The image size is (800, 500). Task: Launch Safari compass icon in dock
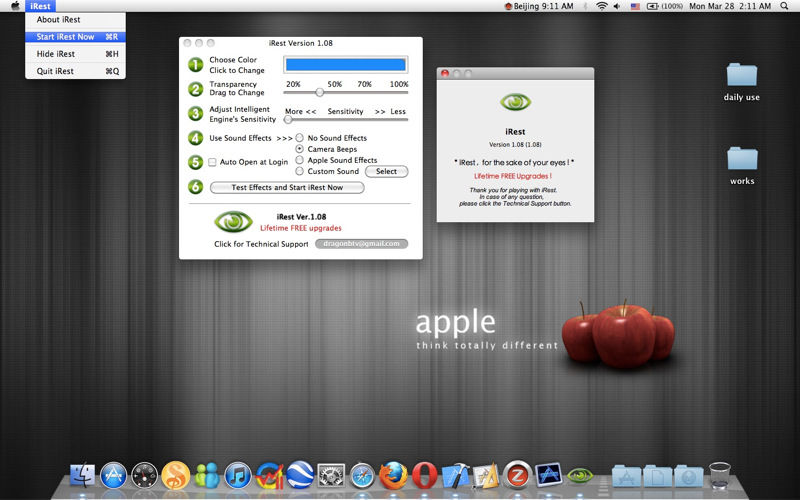pos(362,476)
